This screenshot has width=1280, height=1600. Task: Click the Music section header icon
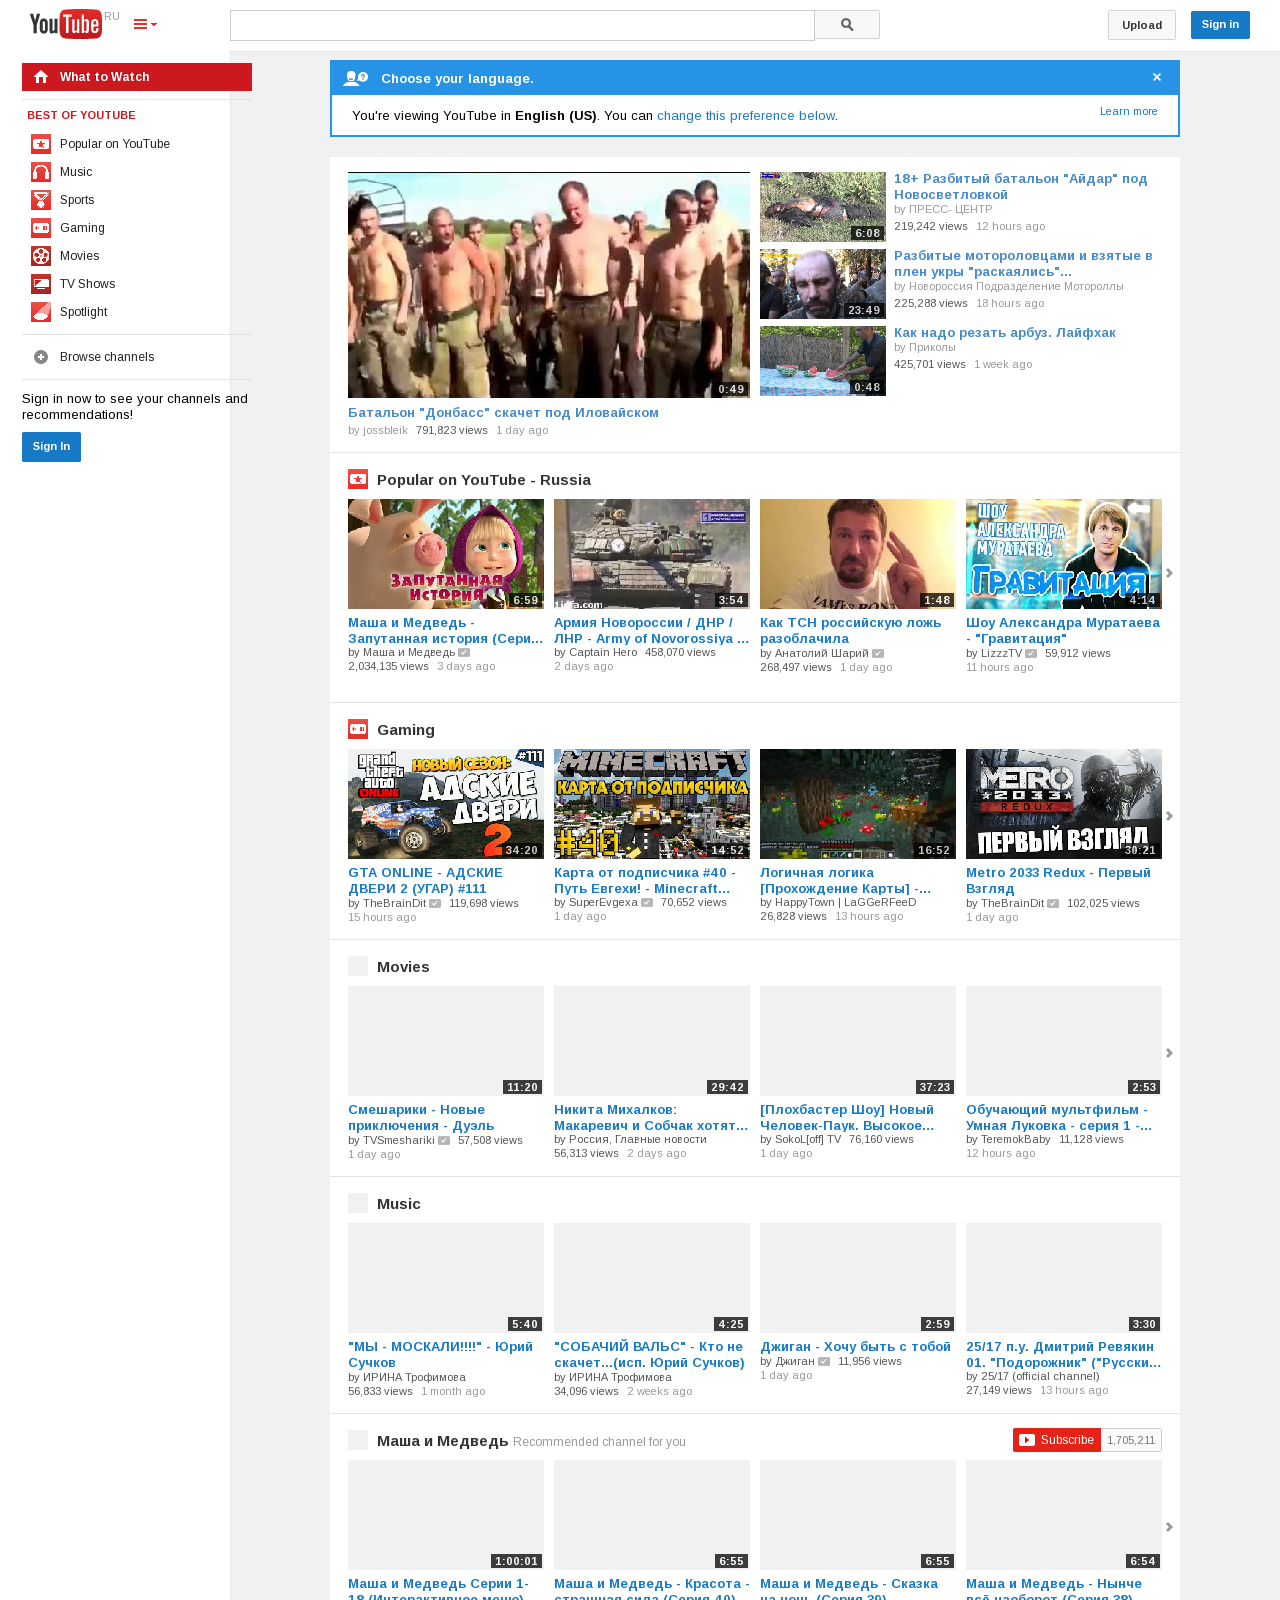pos(358,1203)
